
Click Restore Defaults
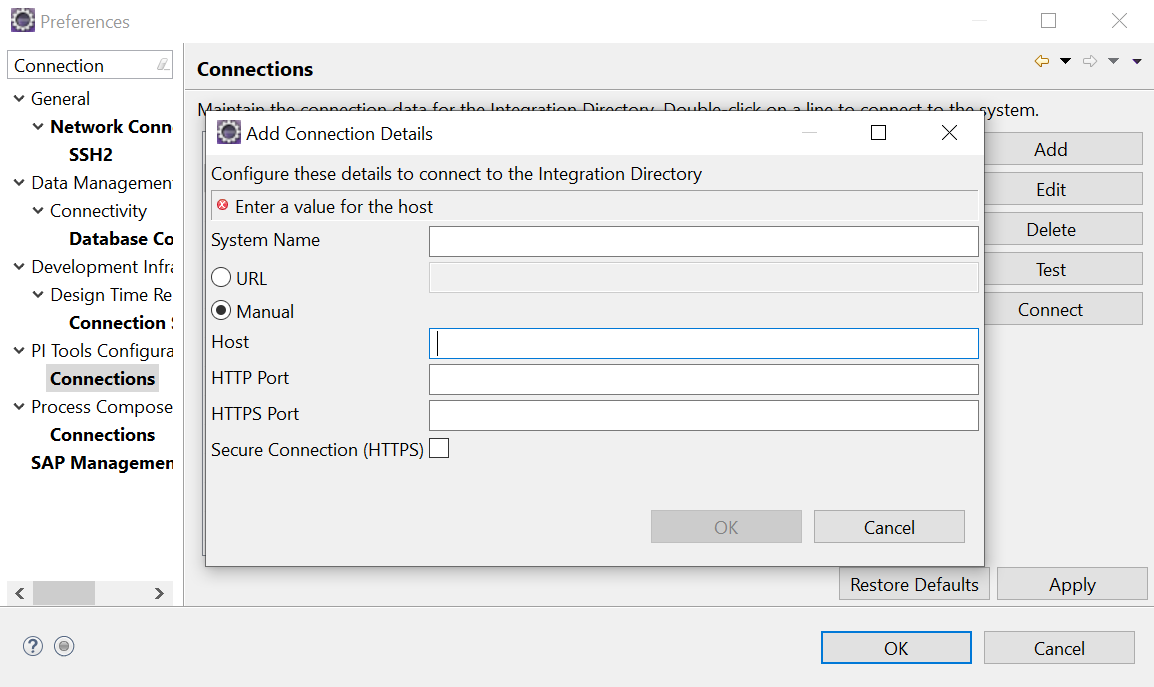point(914,584)
